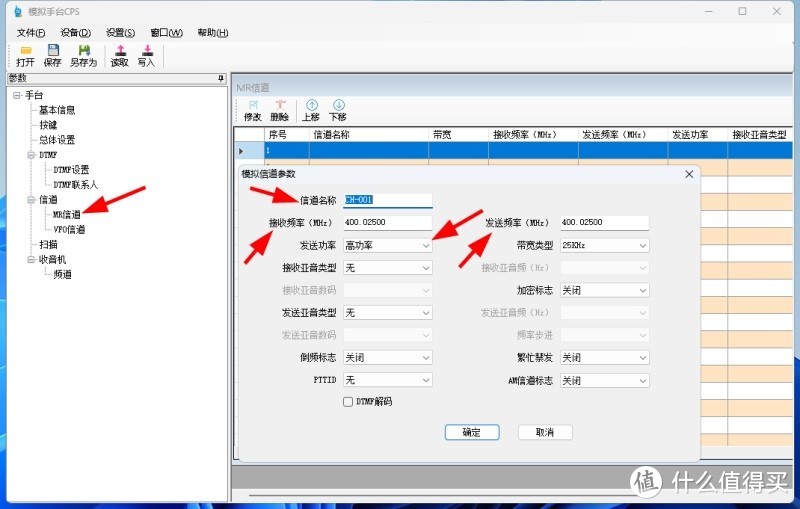Image resolution: width=800 pixels, height=509 pixels.
Task: Open the 文件(F) menu
Action: (31, 33)
